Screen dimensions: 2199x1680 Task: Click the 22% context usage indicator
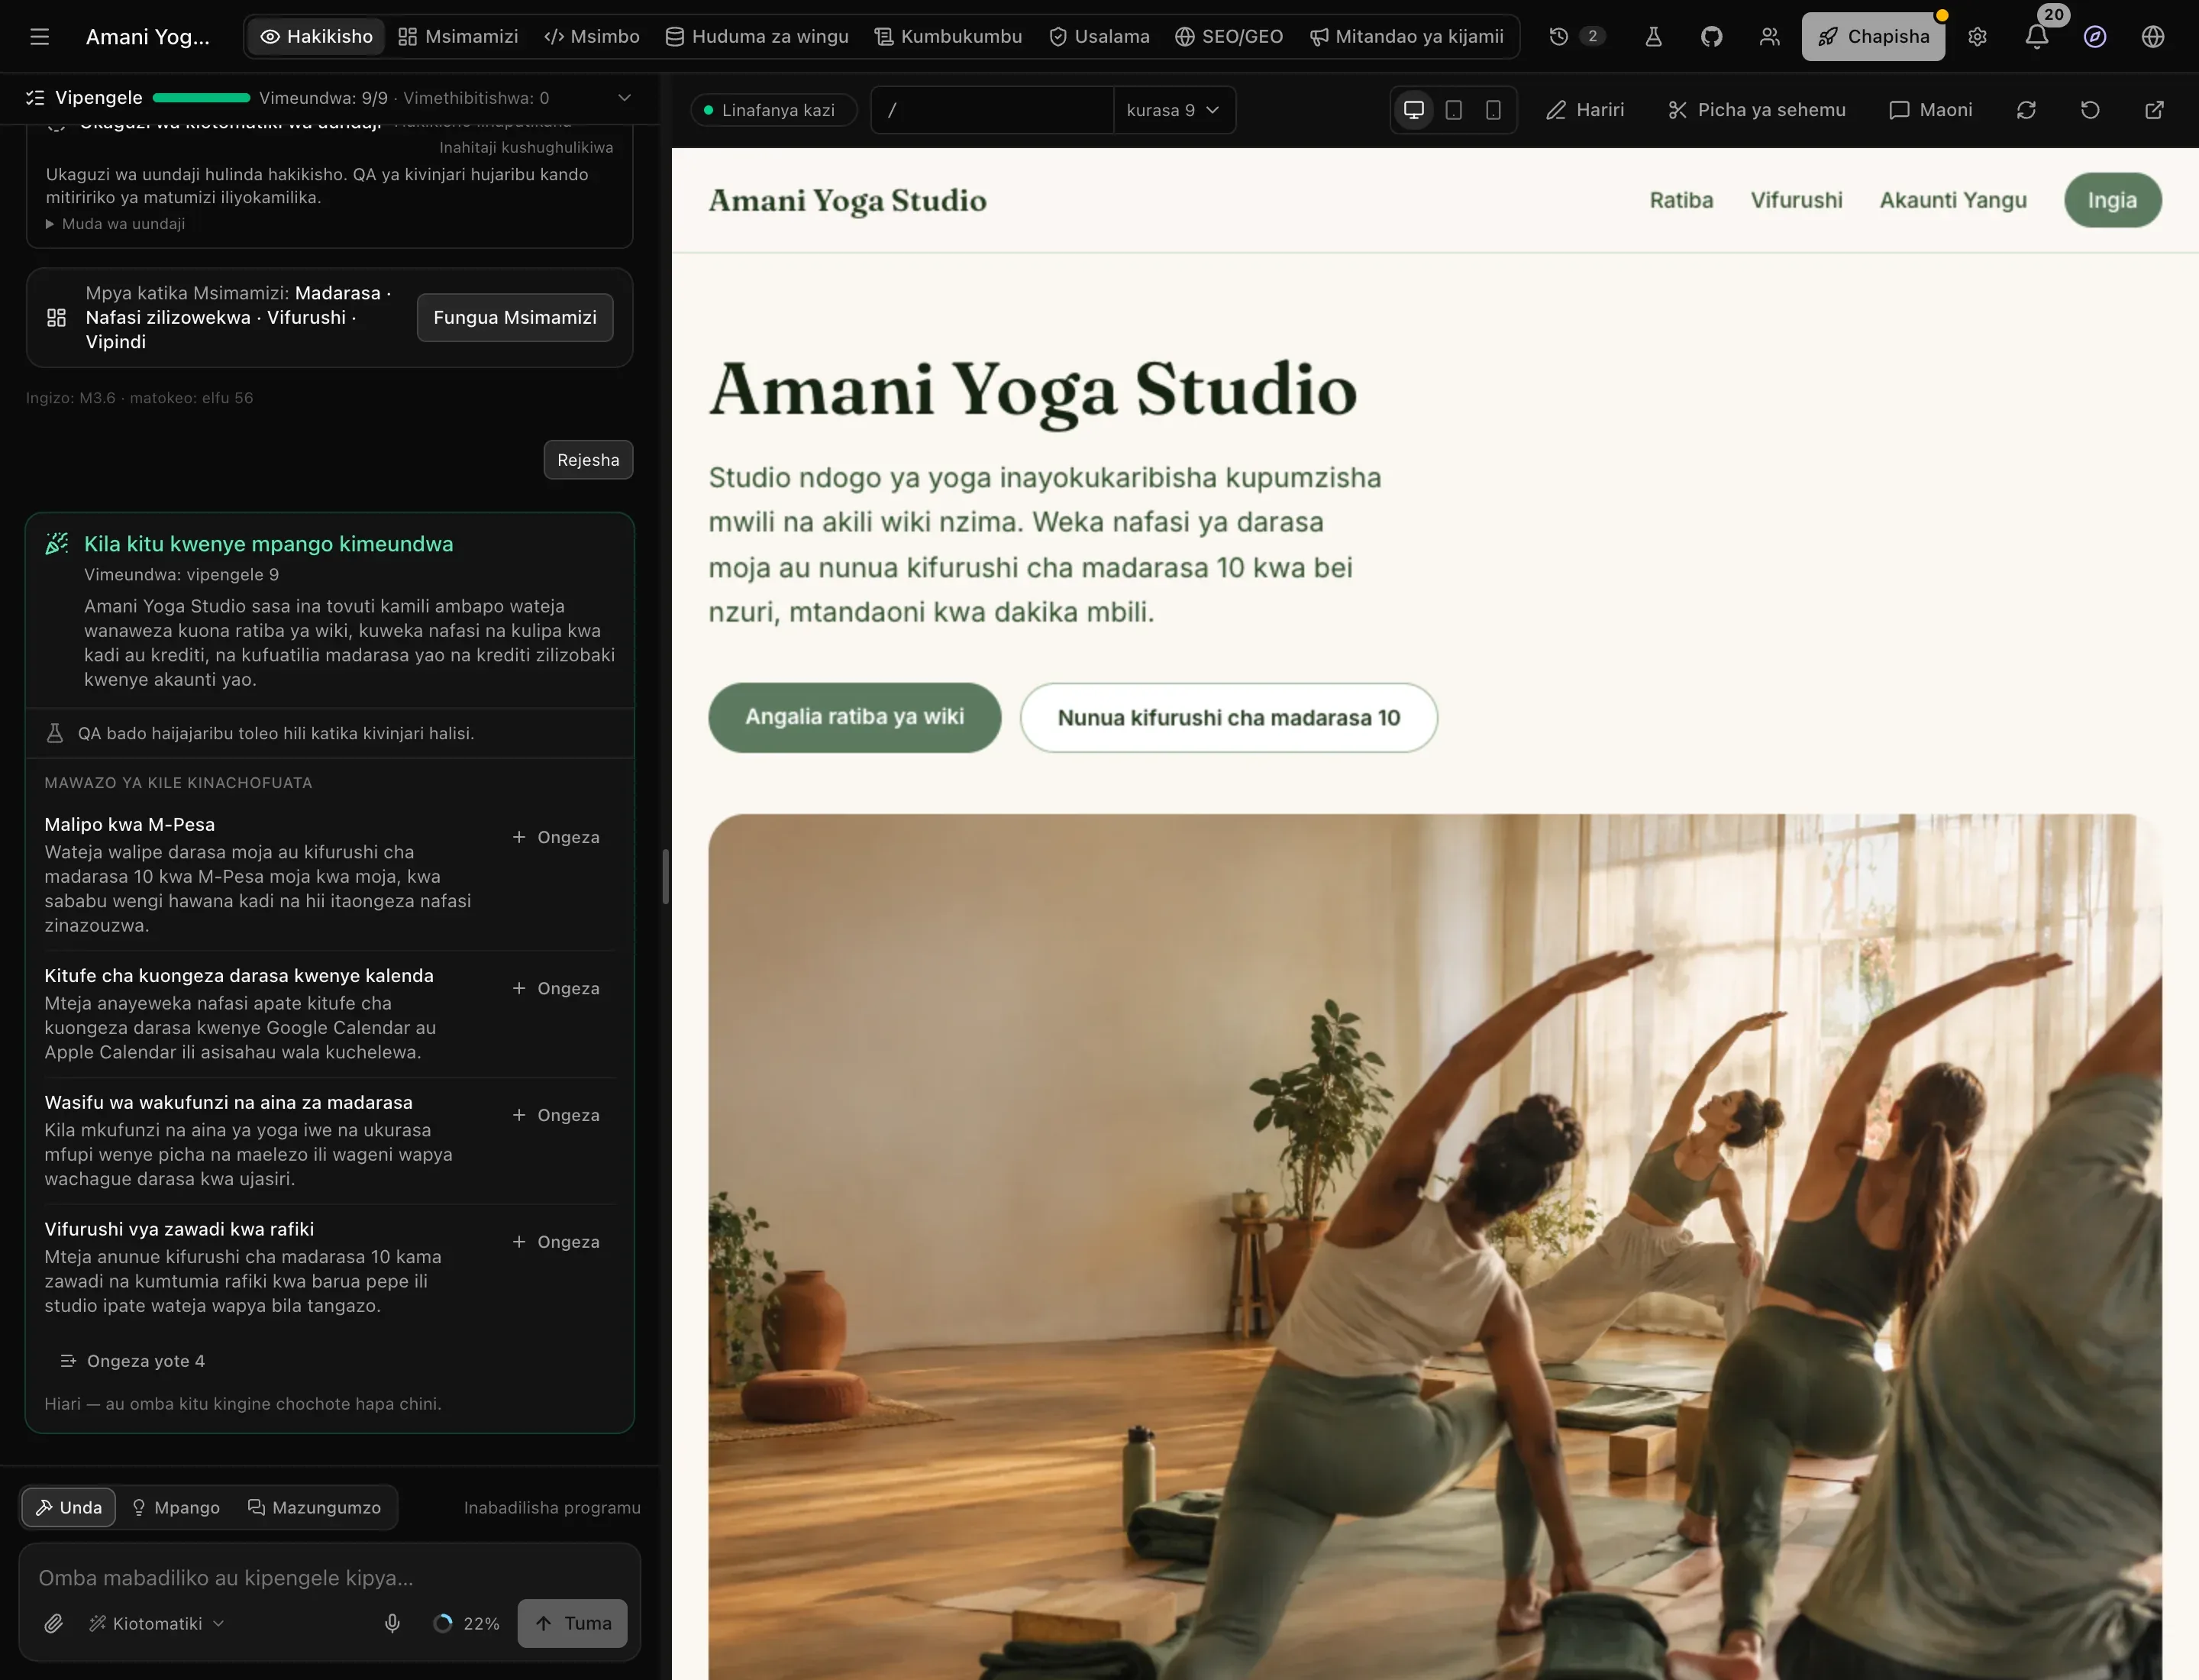click(466, 1623)
